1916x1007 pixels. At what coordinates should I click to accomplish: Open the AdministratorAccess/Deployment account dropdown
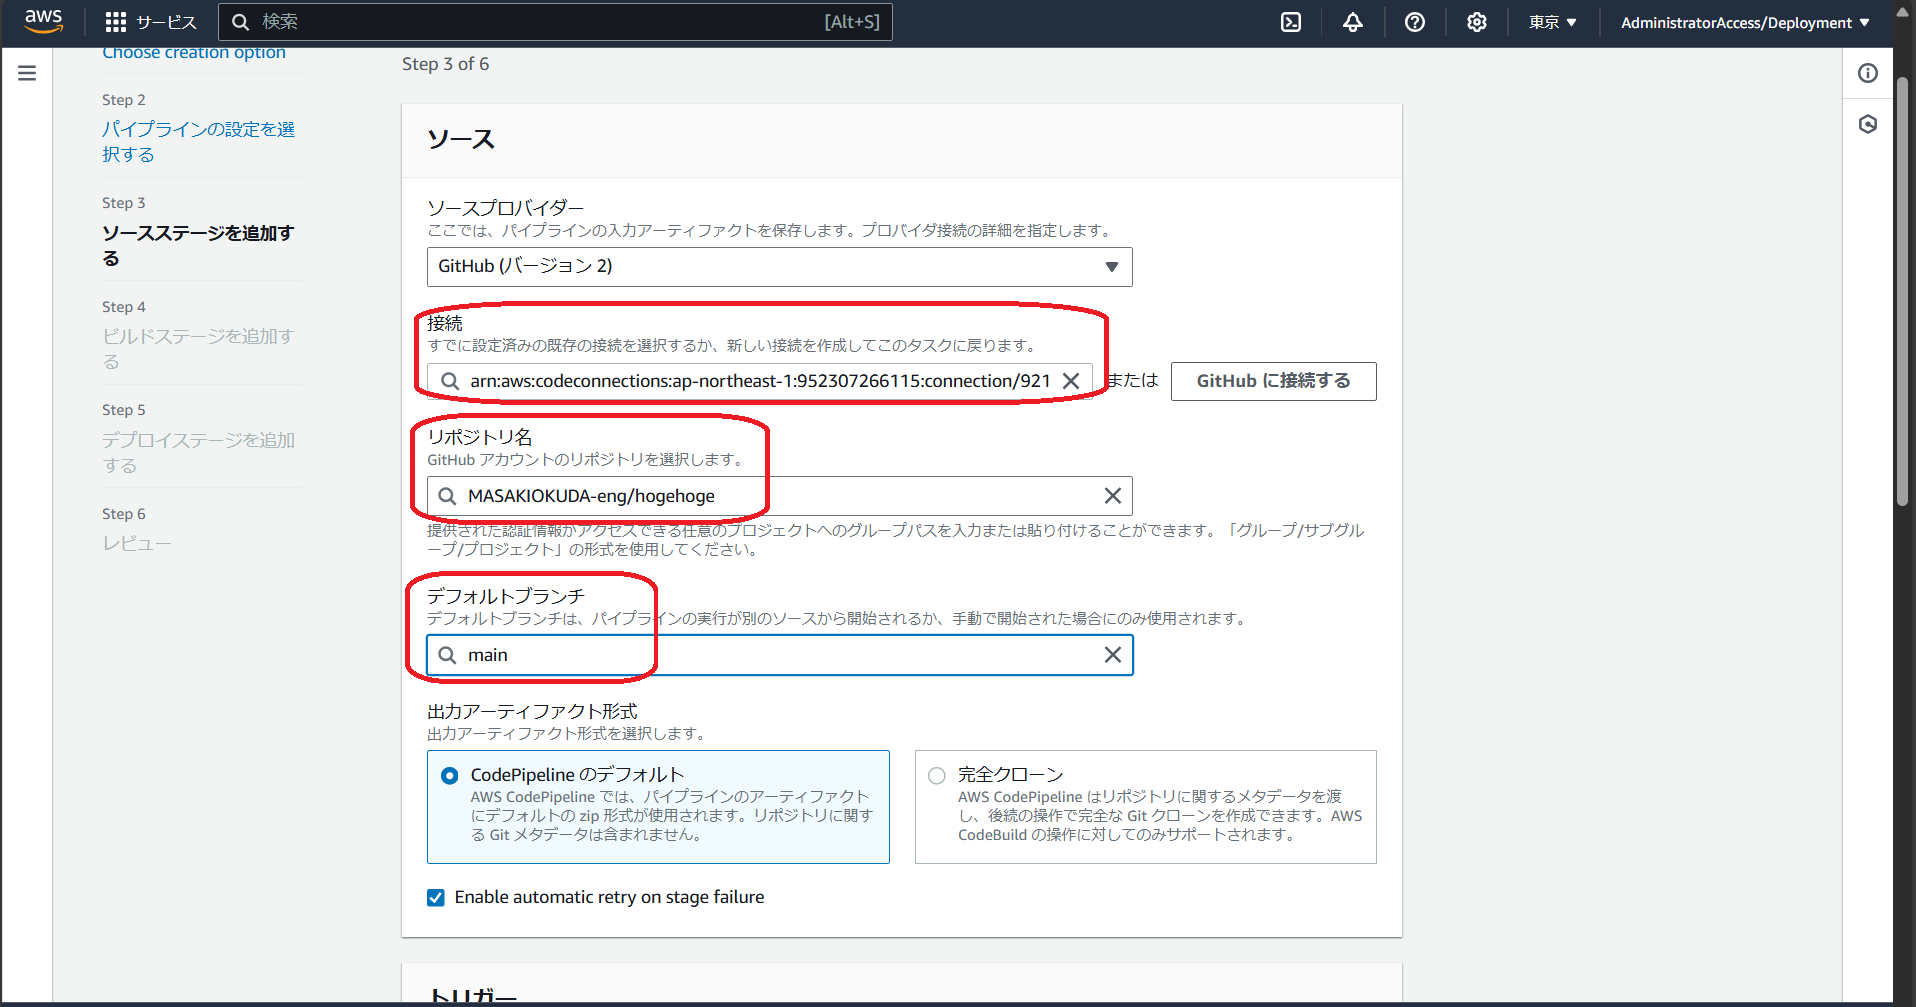click(x=1744, y=22)
